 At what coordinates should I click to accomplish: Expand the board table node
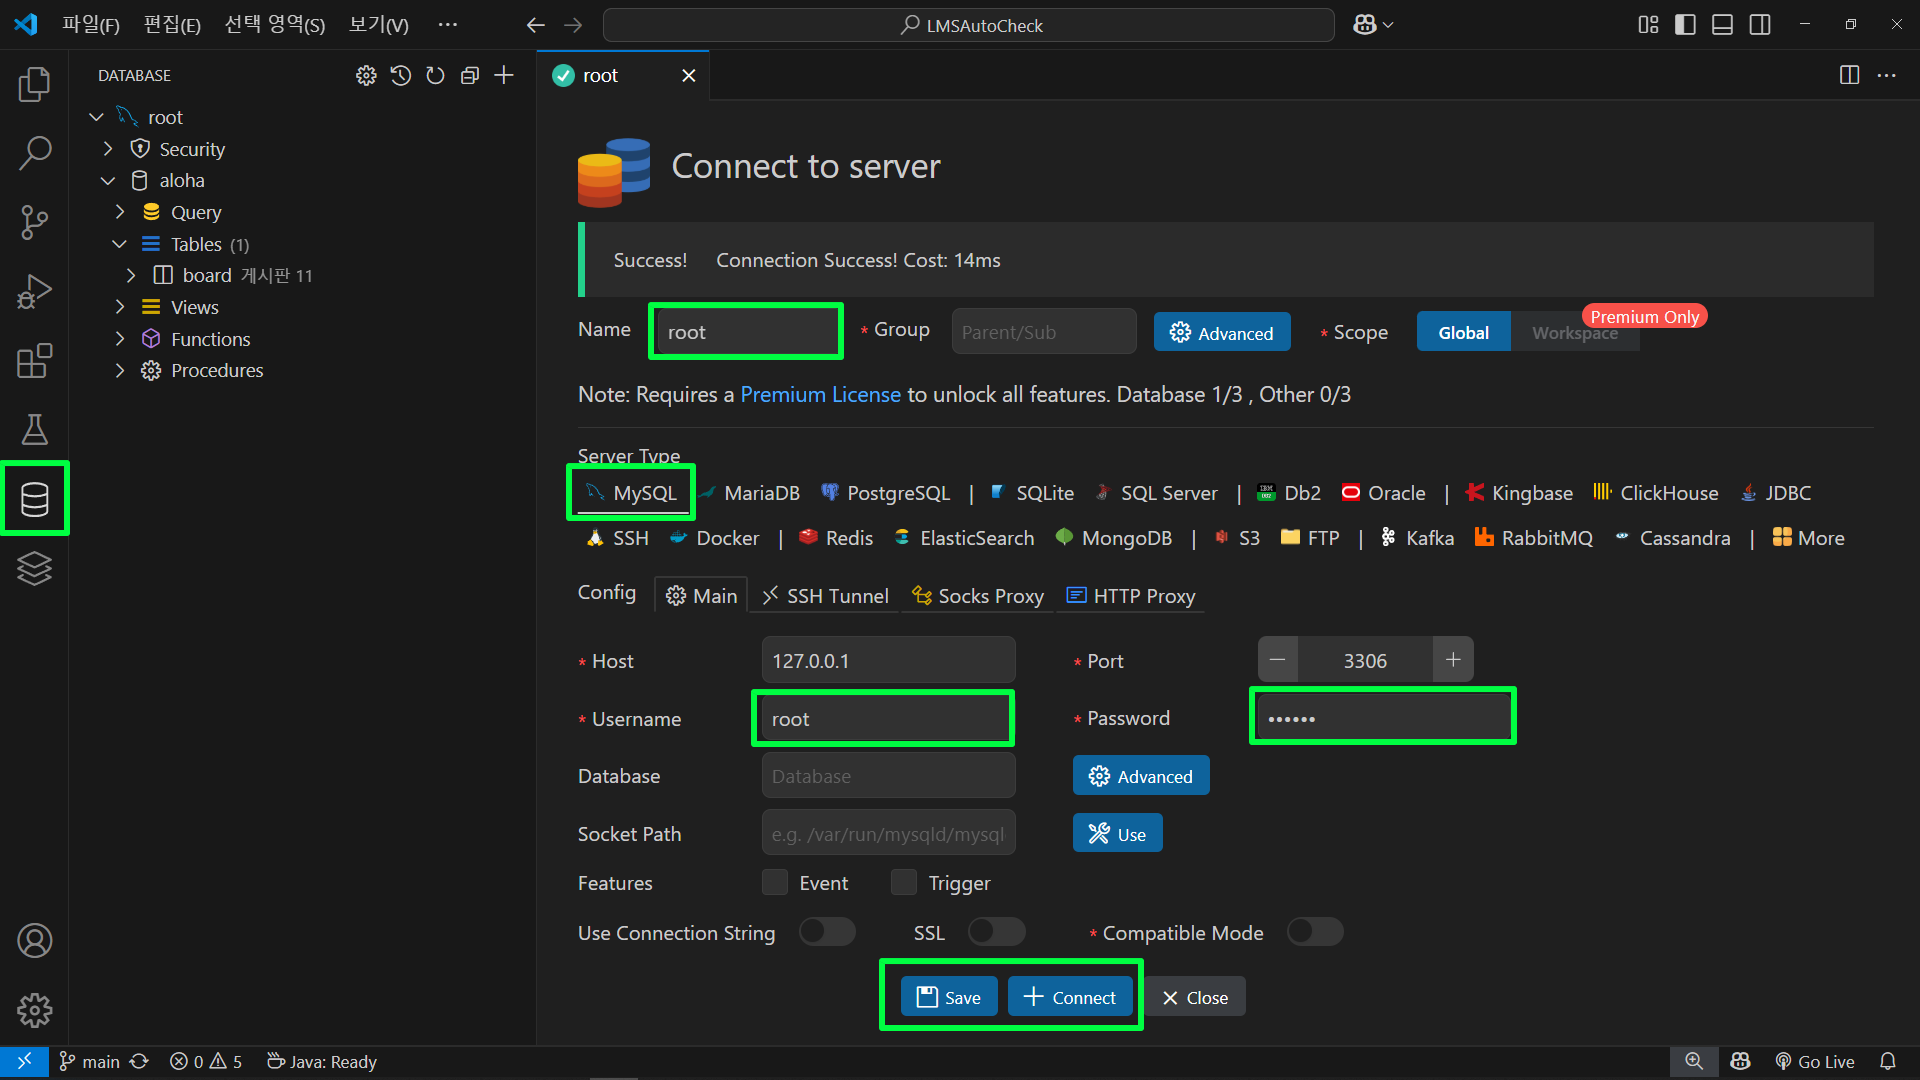(x=131, y=275)
